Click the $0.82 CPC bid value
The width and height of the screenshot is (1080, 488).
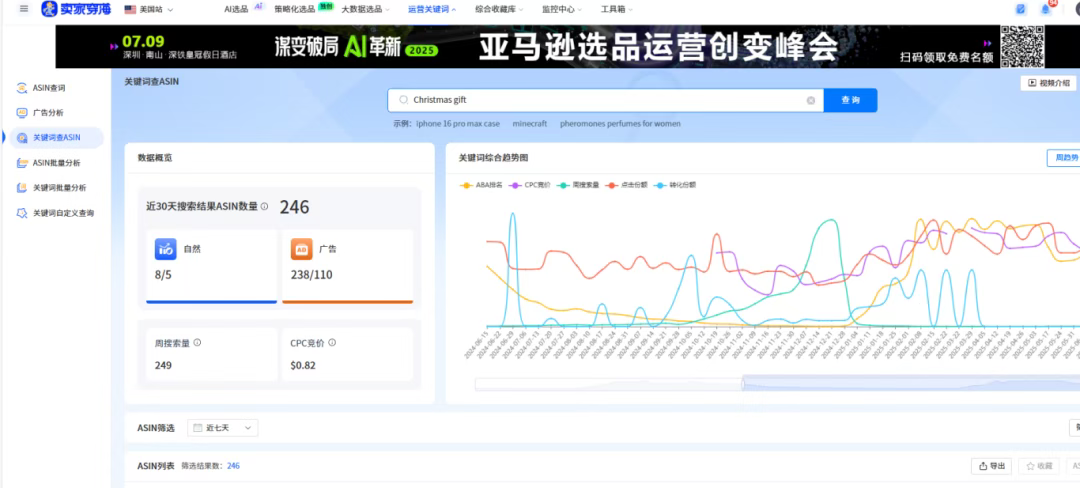point(303,365)
